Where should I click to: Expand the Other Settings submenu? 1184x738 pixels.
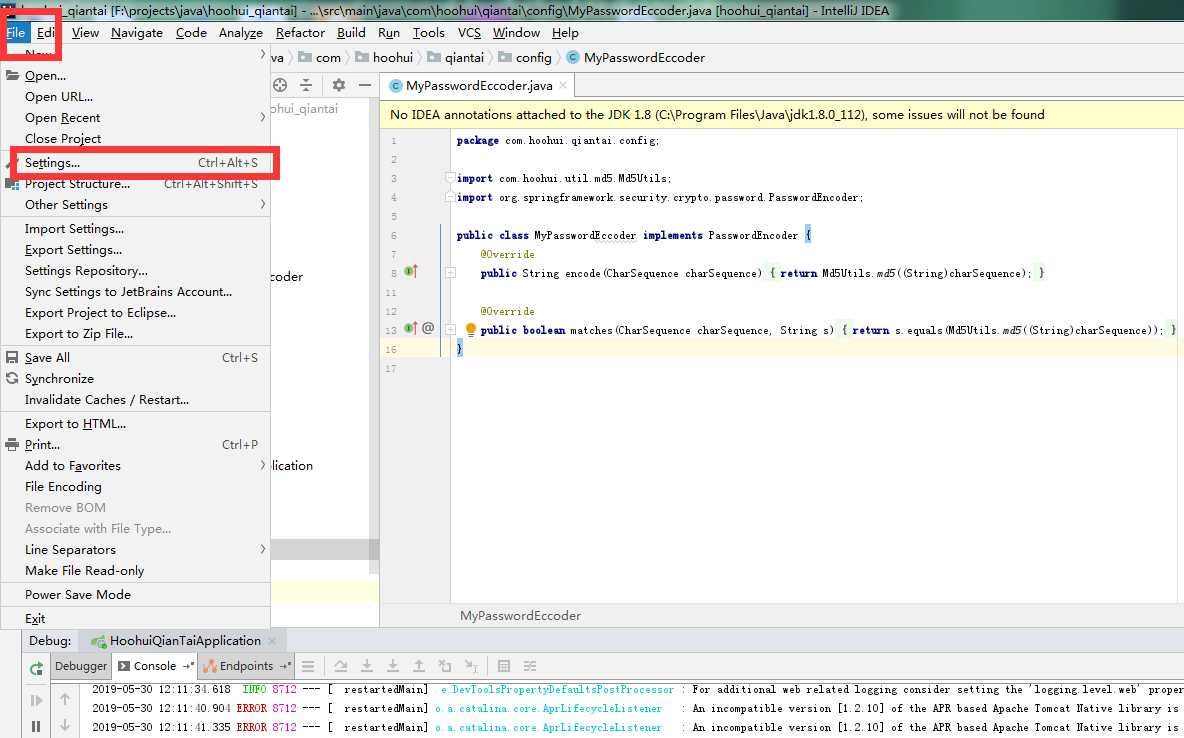coord(66,204)
